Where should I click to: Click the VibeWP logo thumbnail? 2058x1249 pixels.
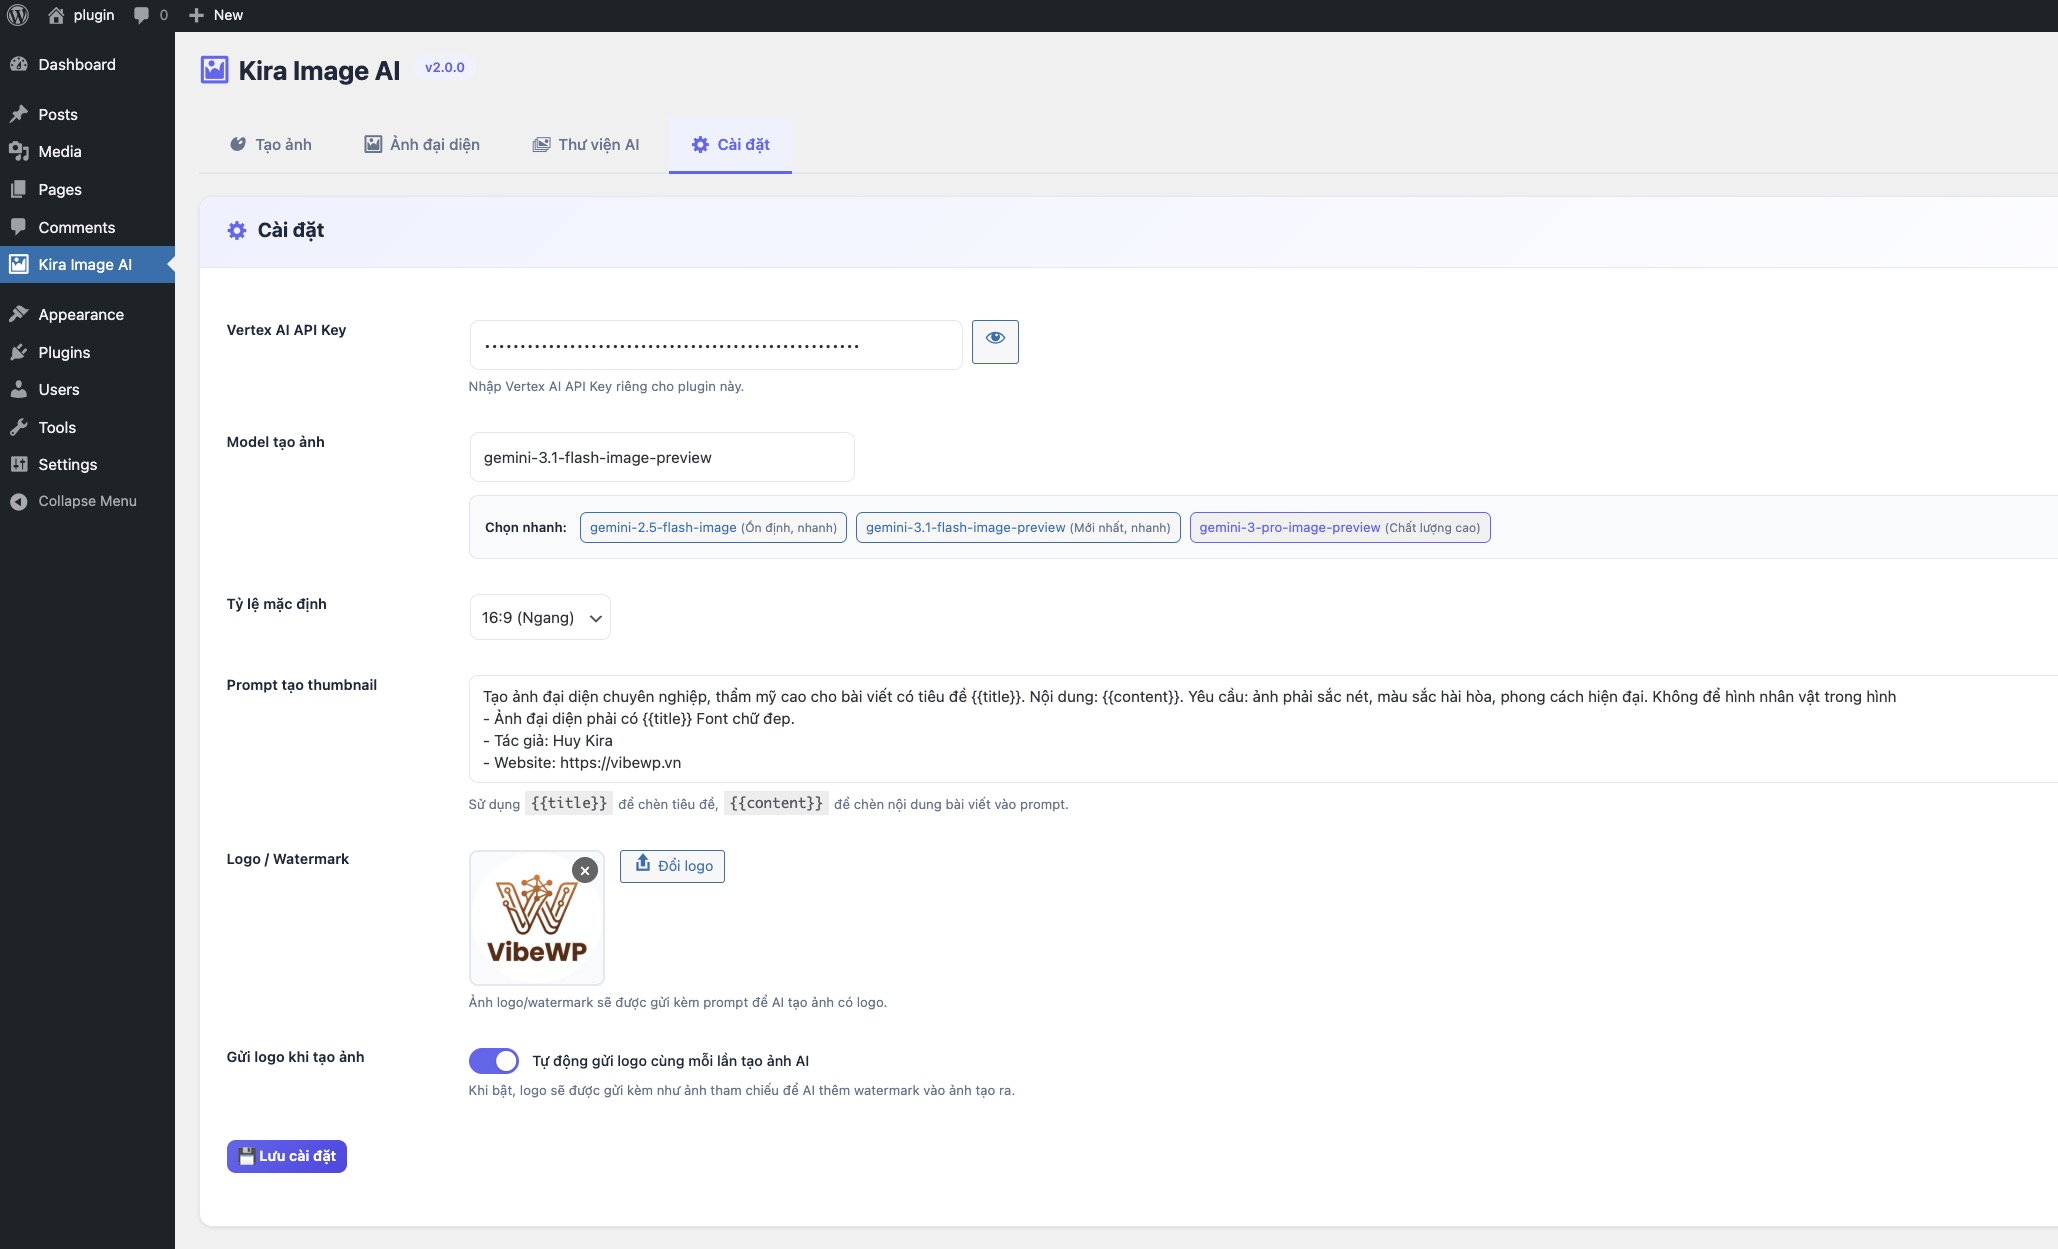pyautogui.click(x=537, y=918)
